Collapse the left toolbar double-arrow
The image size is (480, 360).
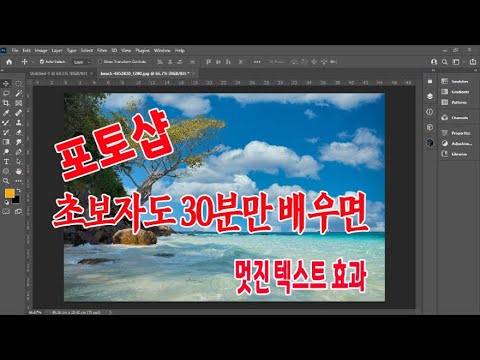tap(2, 70)
